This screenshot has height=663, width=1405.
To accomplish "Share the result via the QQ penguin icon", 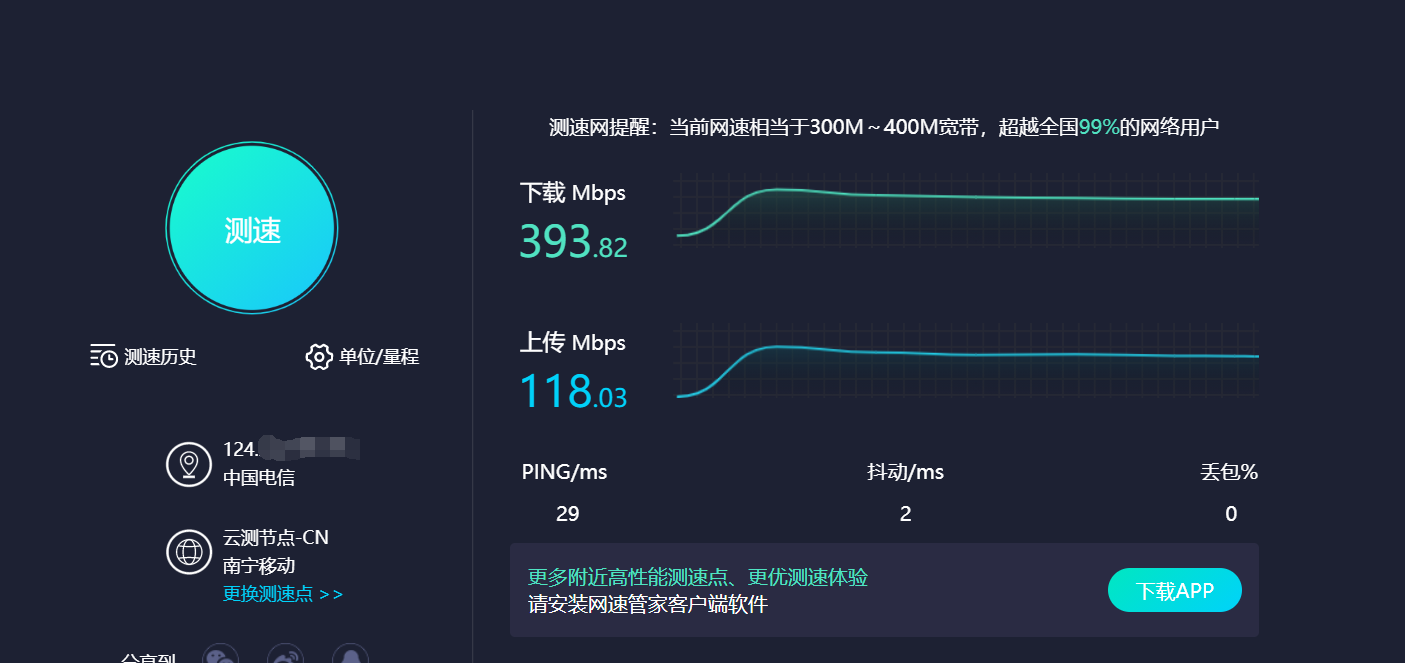I will coord(350,656).
